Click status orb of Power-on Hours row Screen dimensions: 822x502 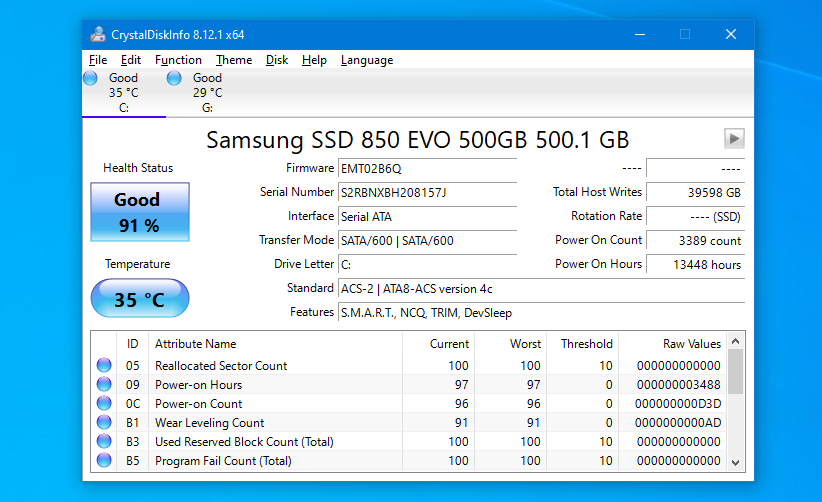click(104, 384)
